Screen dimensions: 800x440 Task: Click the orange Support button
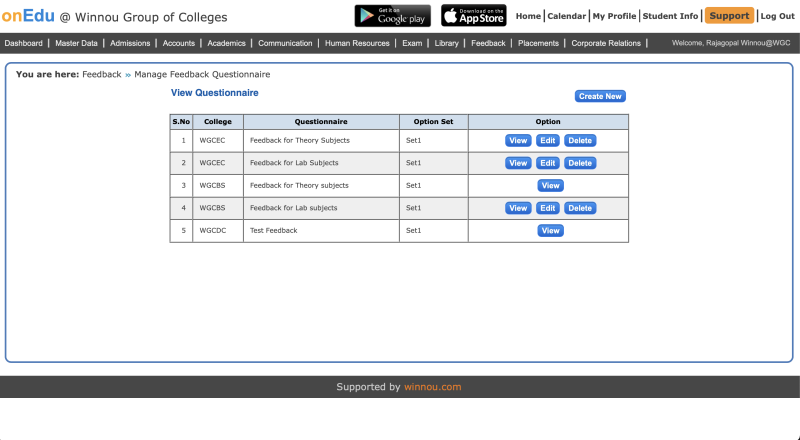click(729, 16)
